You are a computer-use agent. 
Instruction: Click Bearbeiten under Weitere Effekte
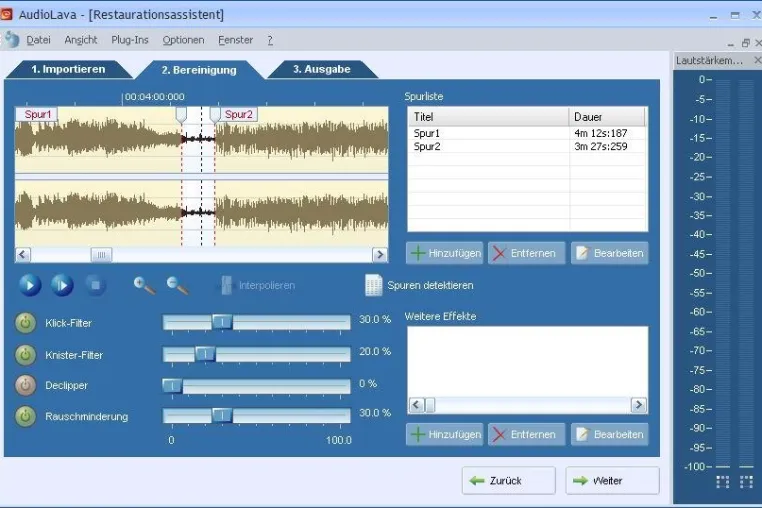pos(609,434)
